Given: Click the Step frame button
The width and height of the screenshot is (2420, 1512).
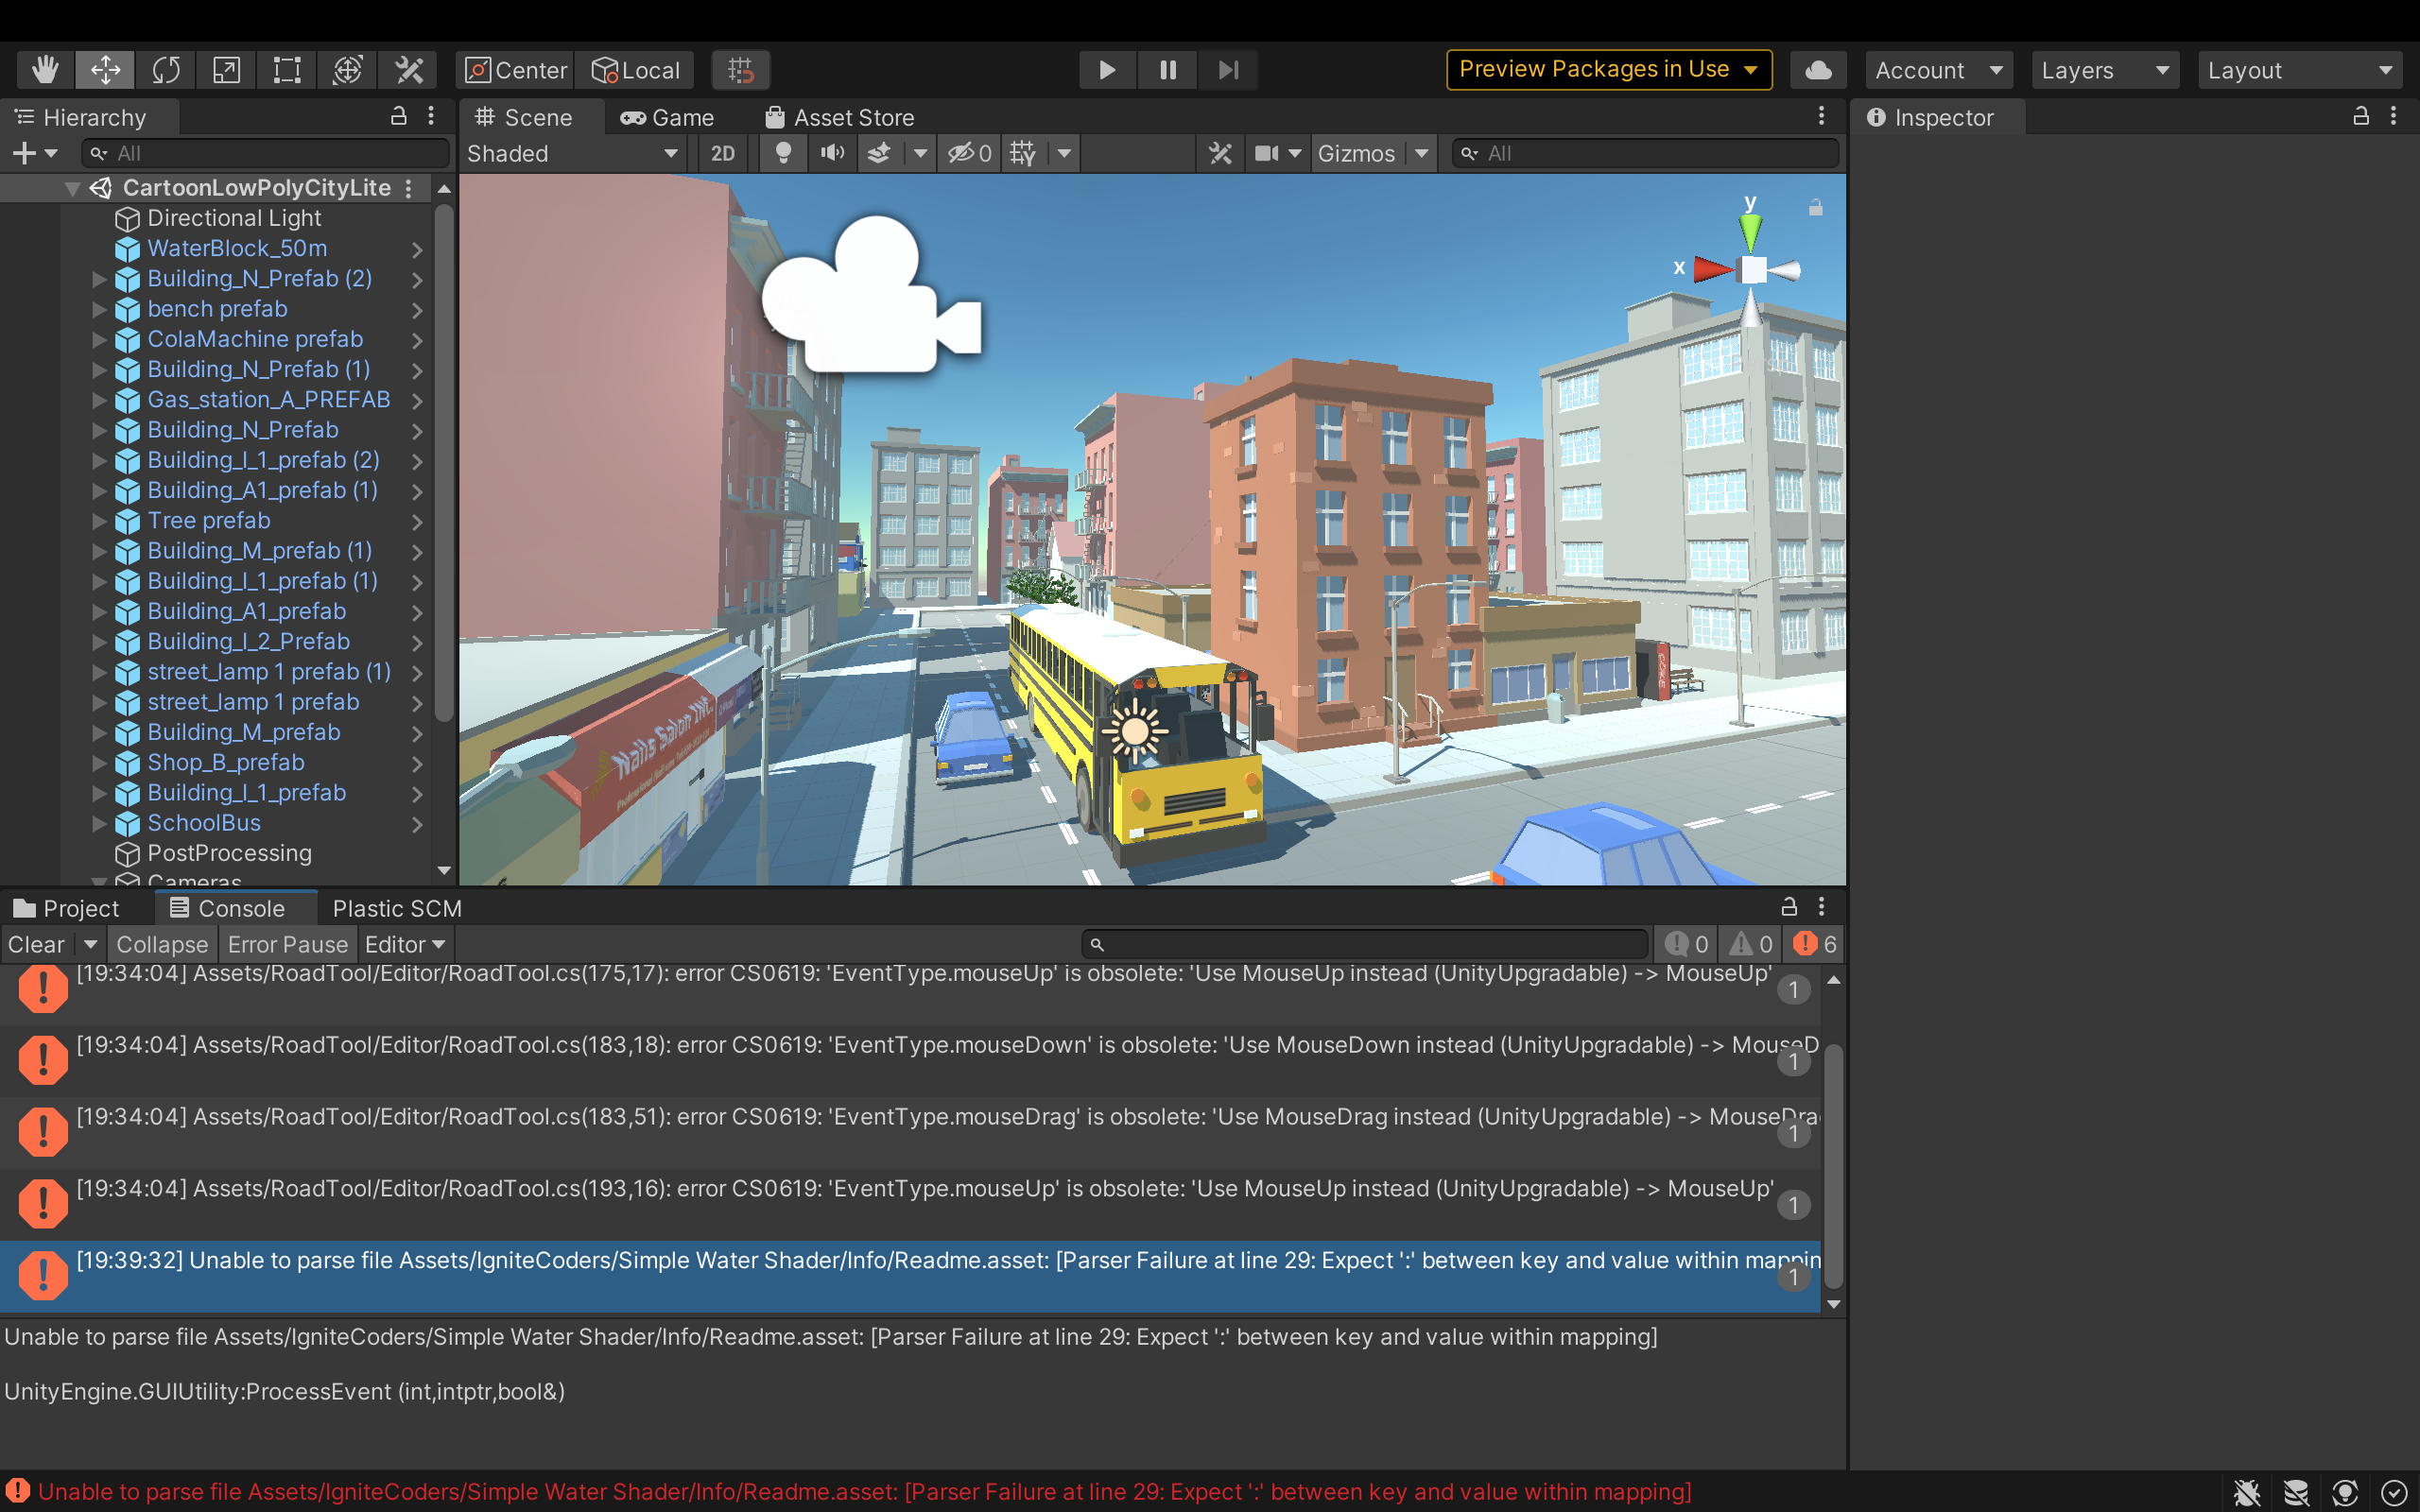Looking at the screenshot, I should [x=1228, y=70].
